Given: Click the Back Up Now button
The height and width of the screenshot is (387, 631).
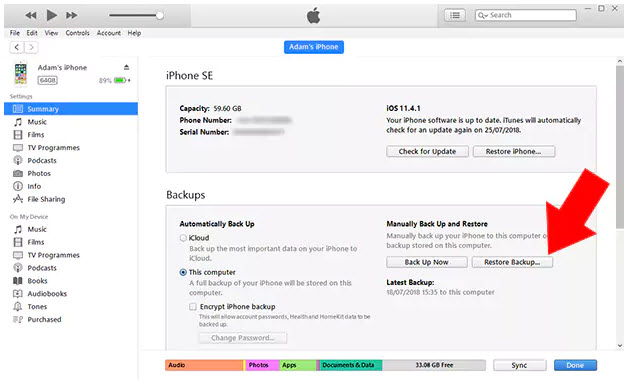Looking at the screenshot, I should [x=427, y=262].
